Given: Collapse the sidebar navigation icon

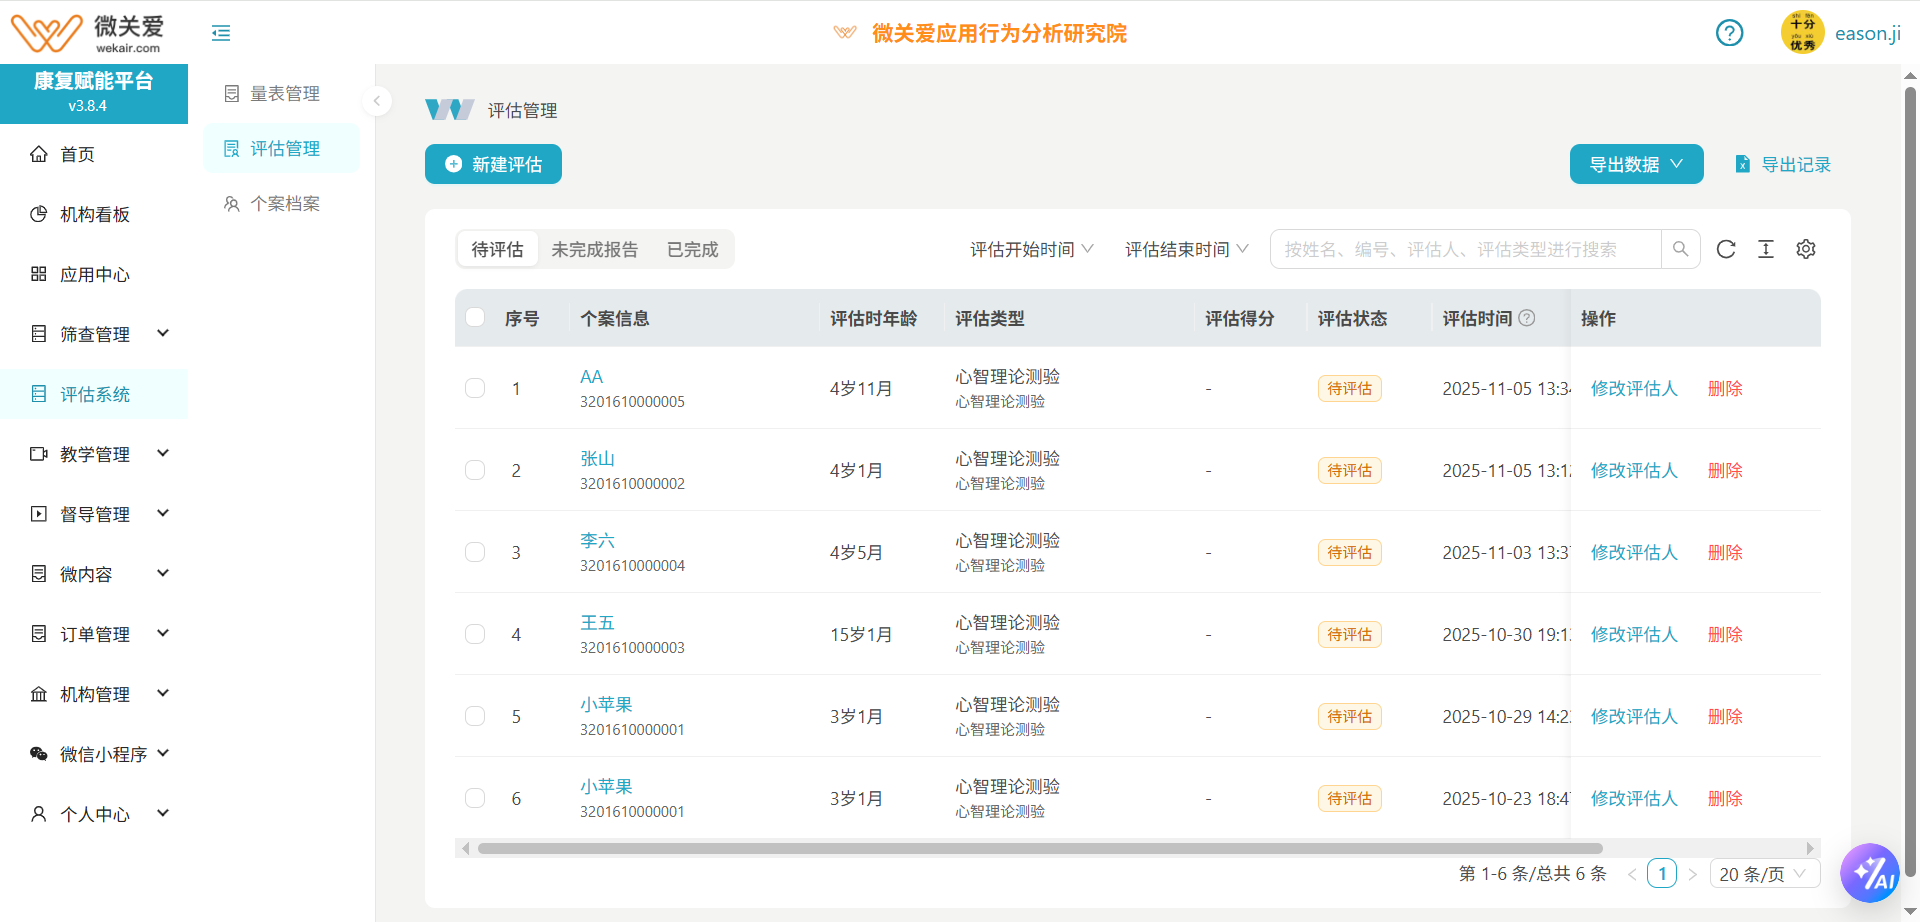Looking at the screenshot, I should [220, 33].
